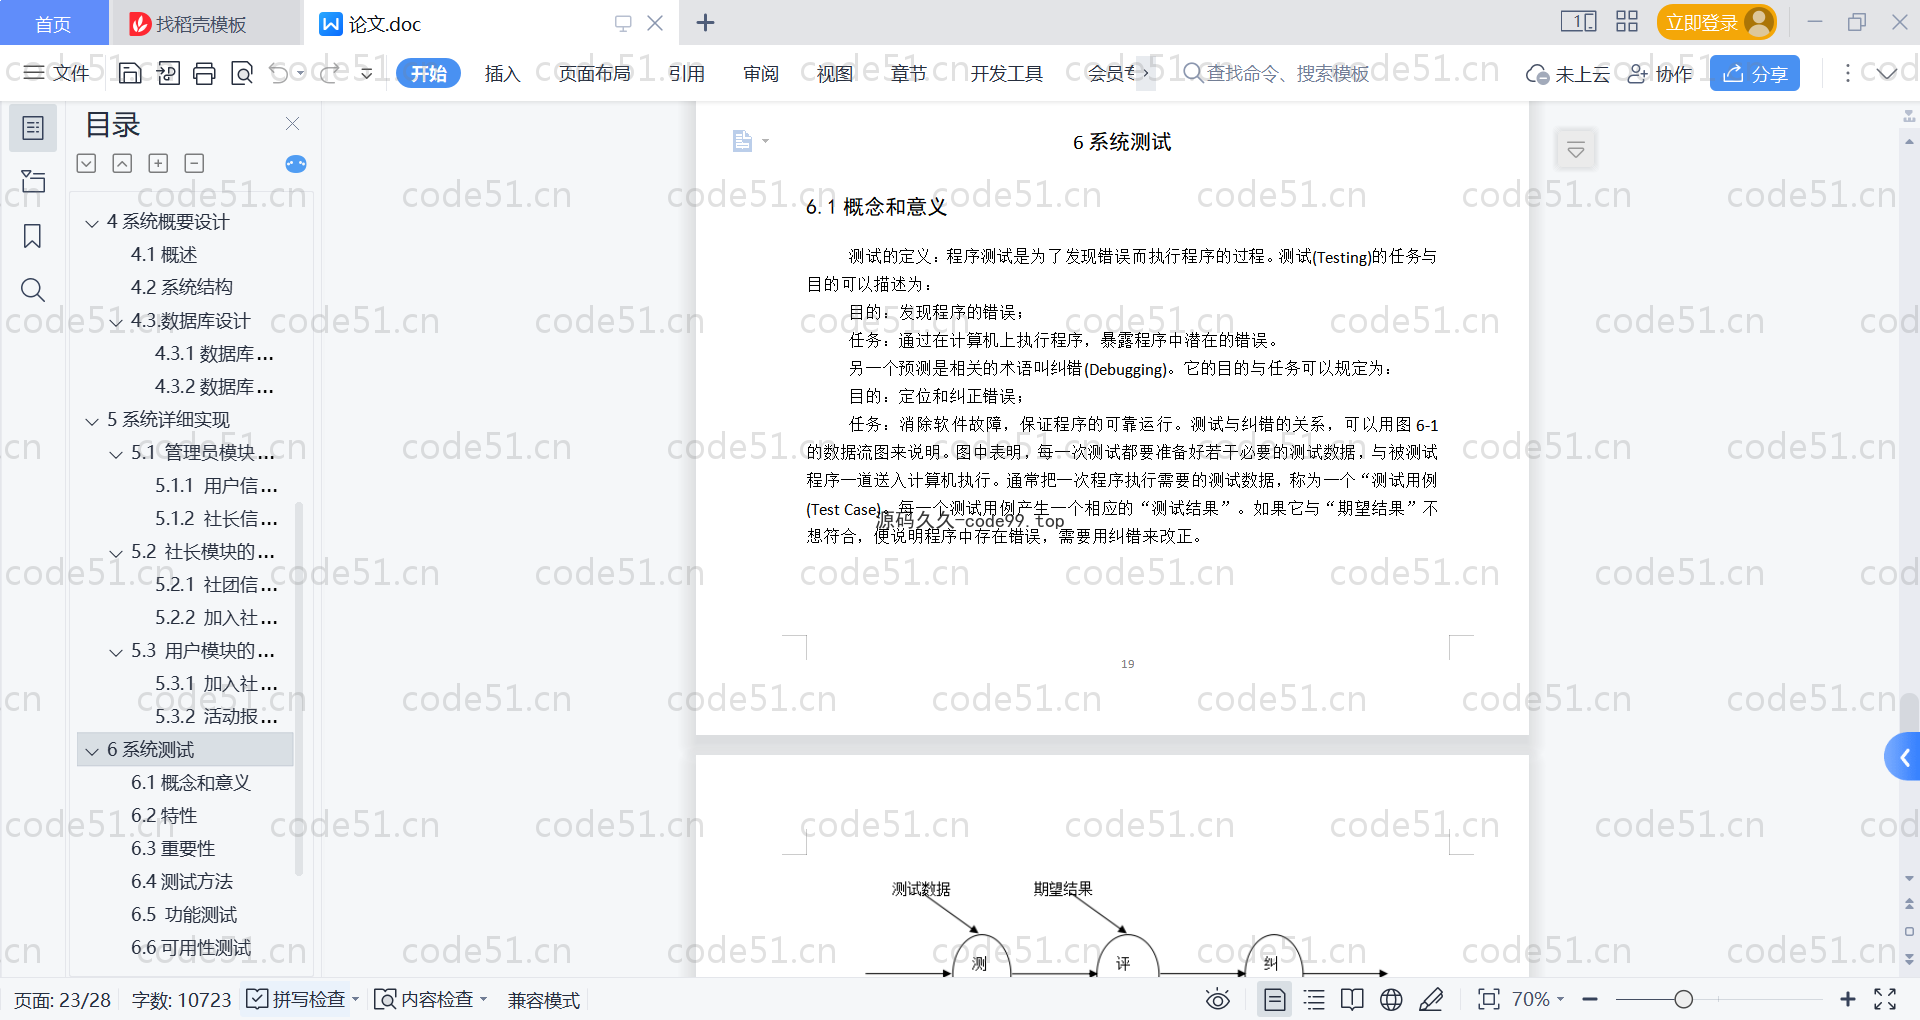Viewport: 1920px width, 1020px height.
Task: Switch to the 开发工具 ribbon tab
Action: 1006,74
